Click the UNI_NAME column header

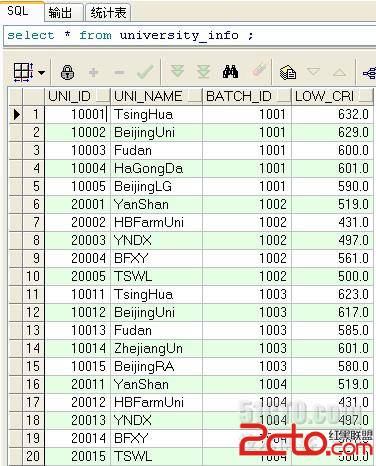click(x=156, y=96)
